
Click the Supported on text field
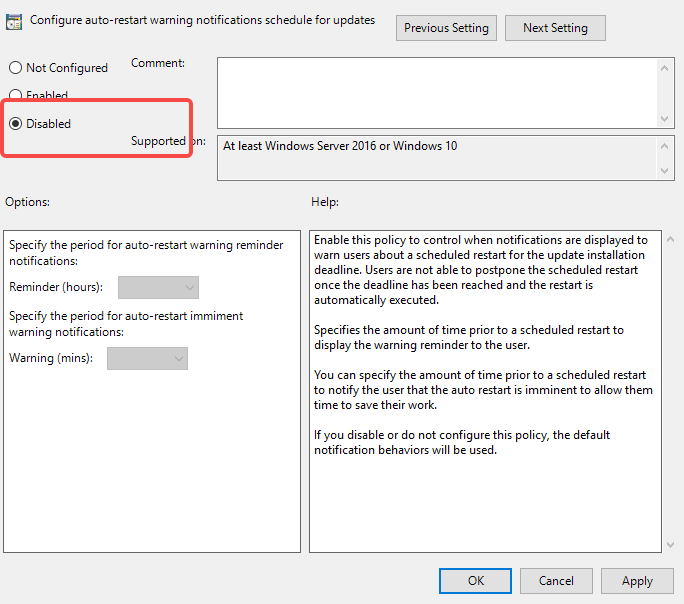(x=437, y=158)
